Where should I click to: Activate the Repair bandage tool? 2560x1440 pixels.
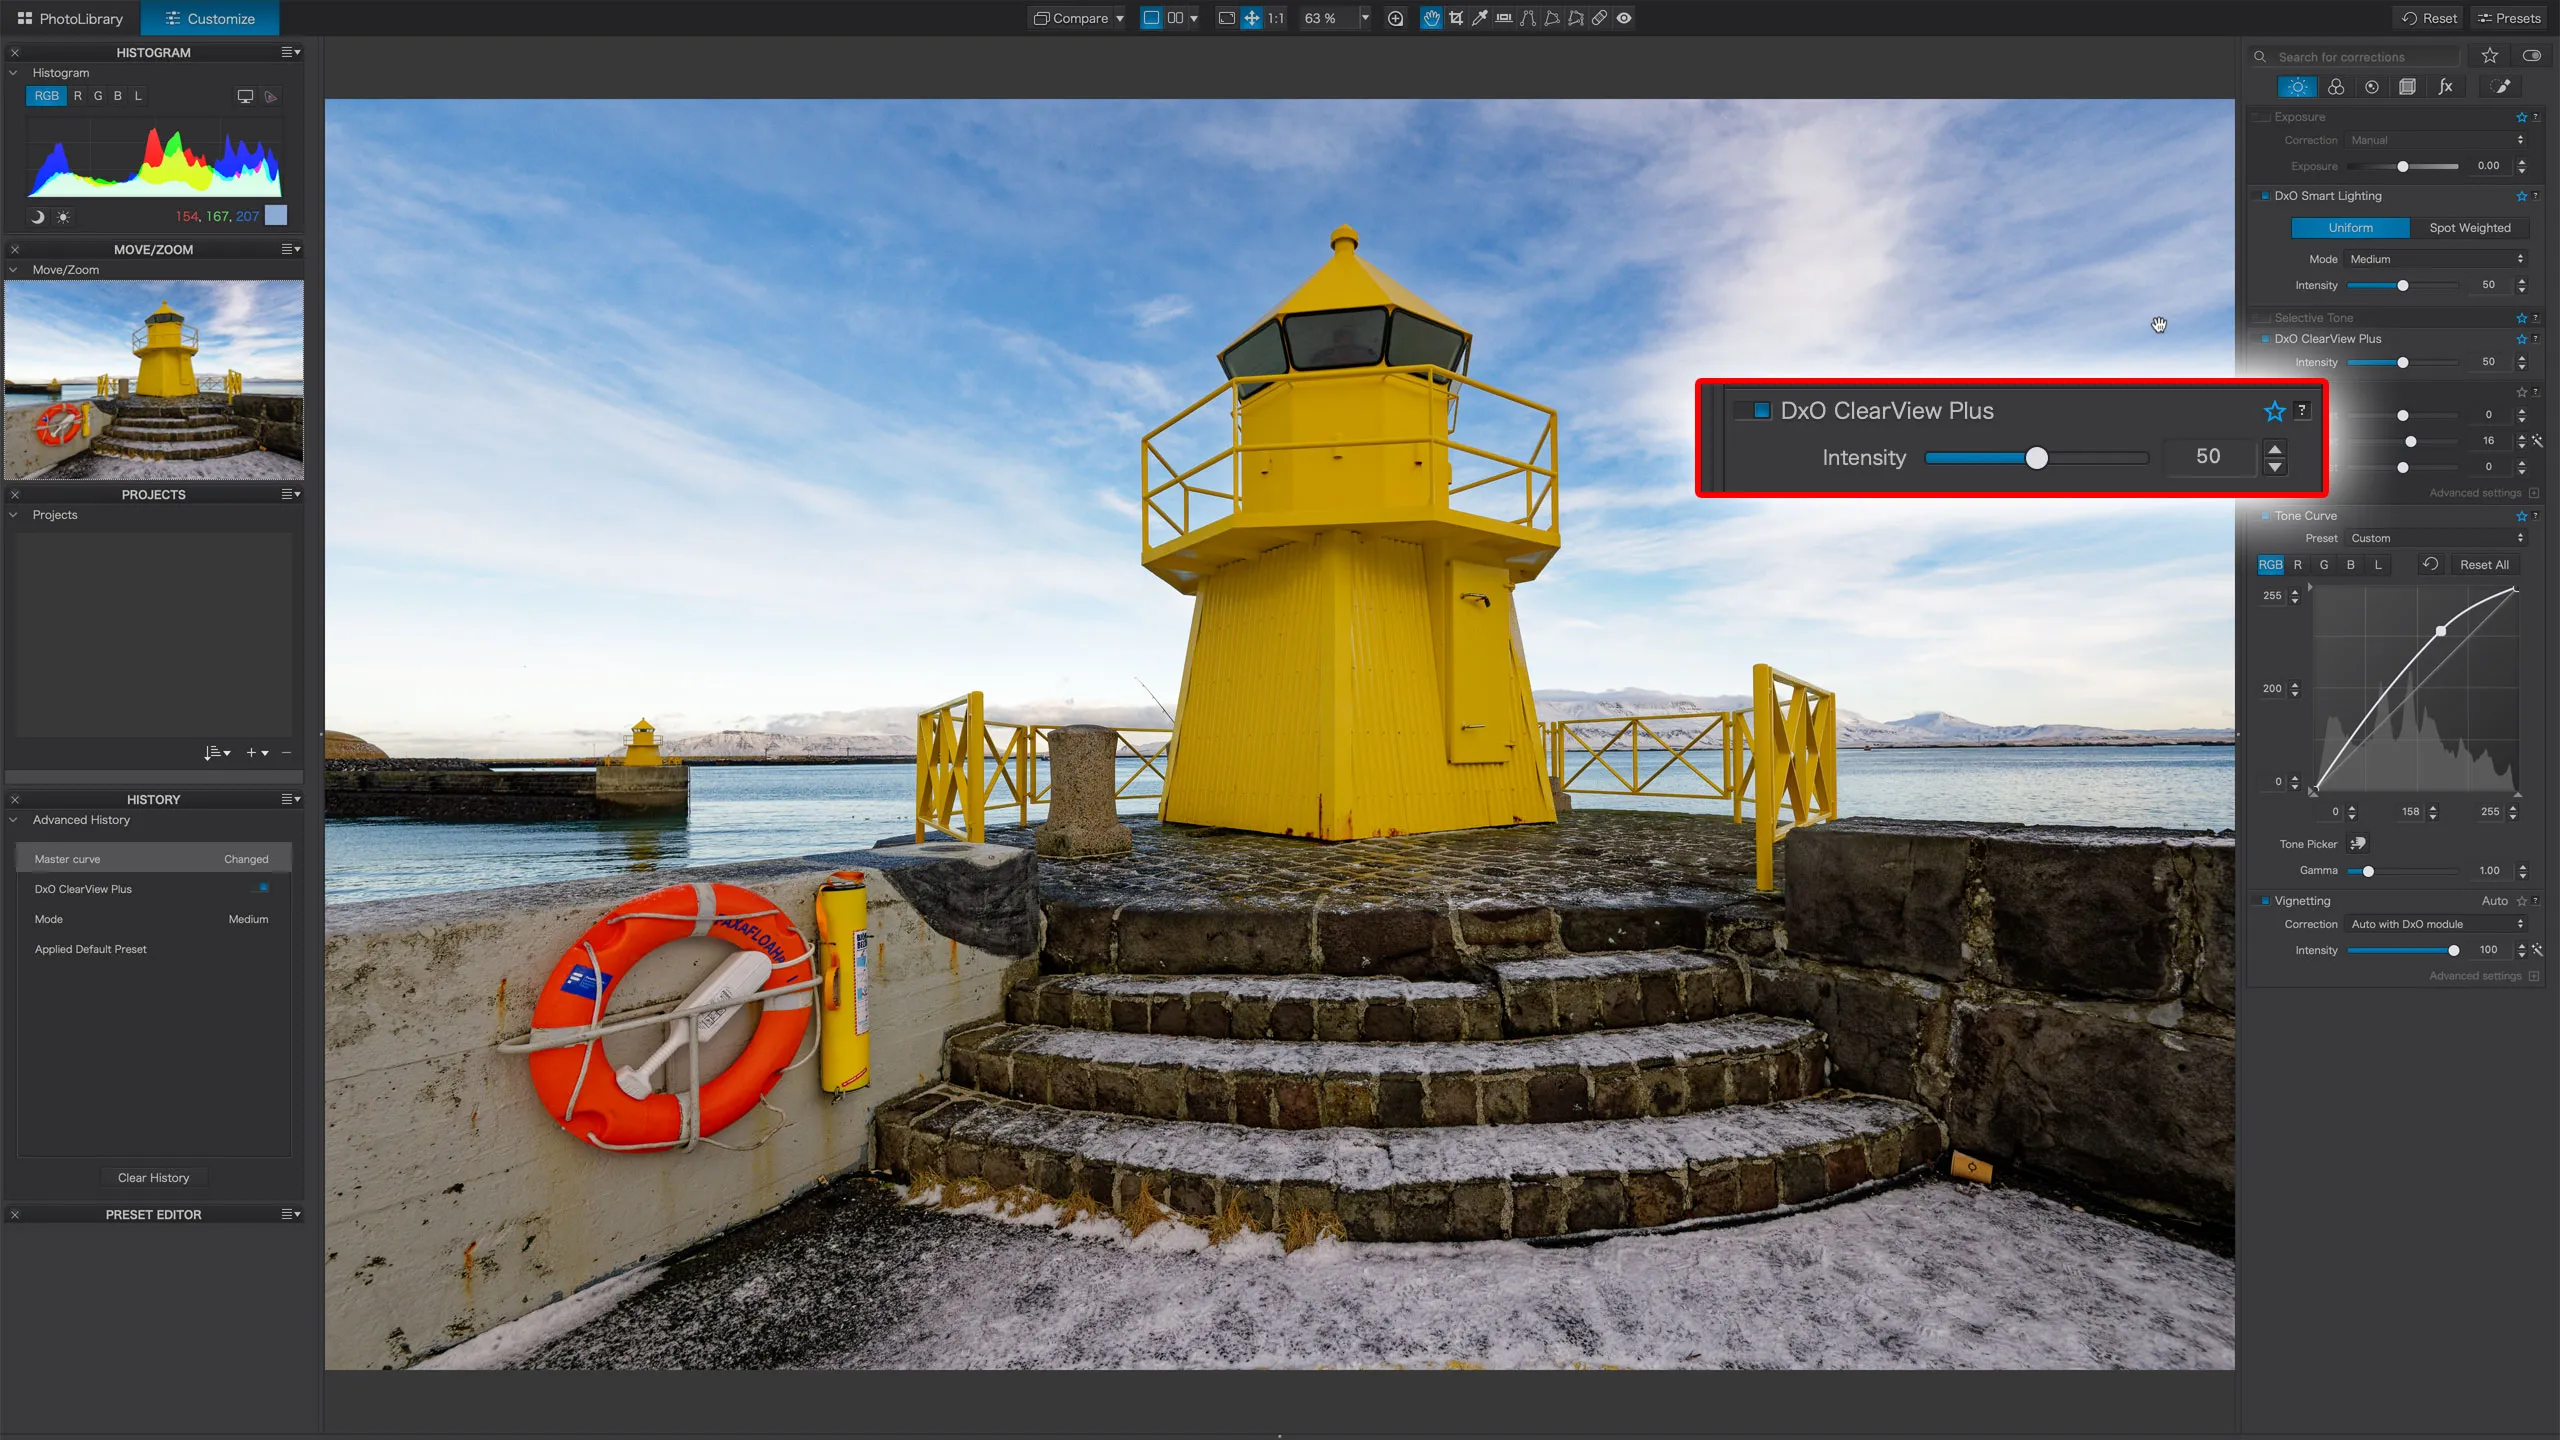click(1600, 18)
